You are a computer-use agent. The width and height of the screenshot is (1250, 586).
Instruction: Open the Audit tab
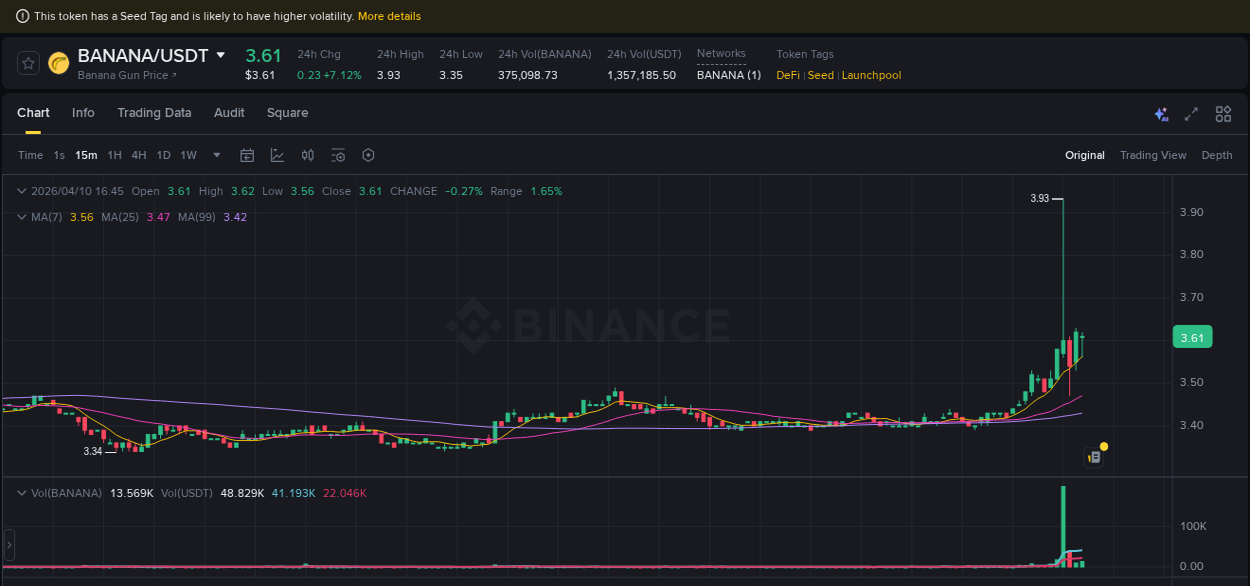[229, 113]
